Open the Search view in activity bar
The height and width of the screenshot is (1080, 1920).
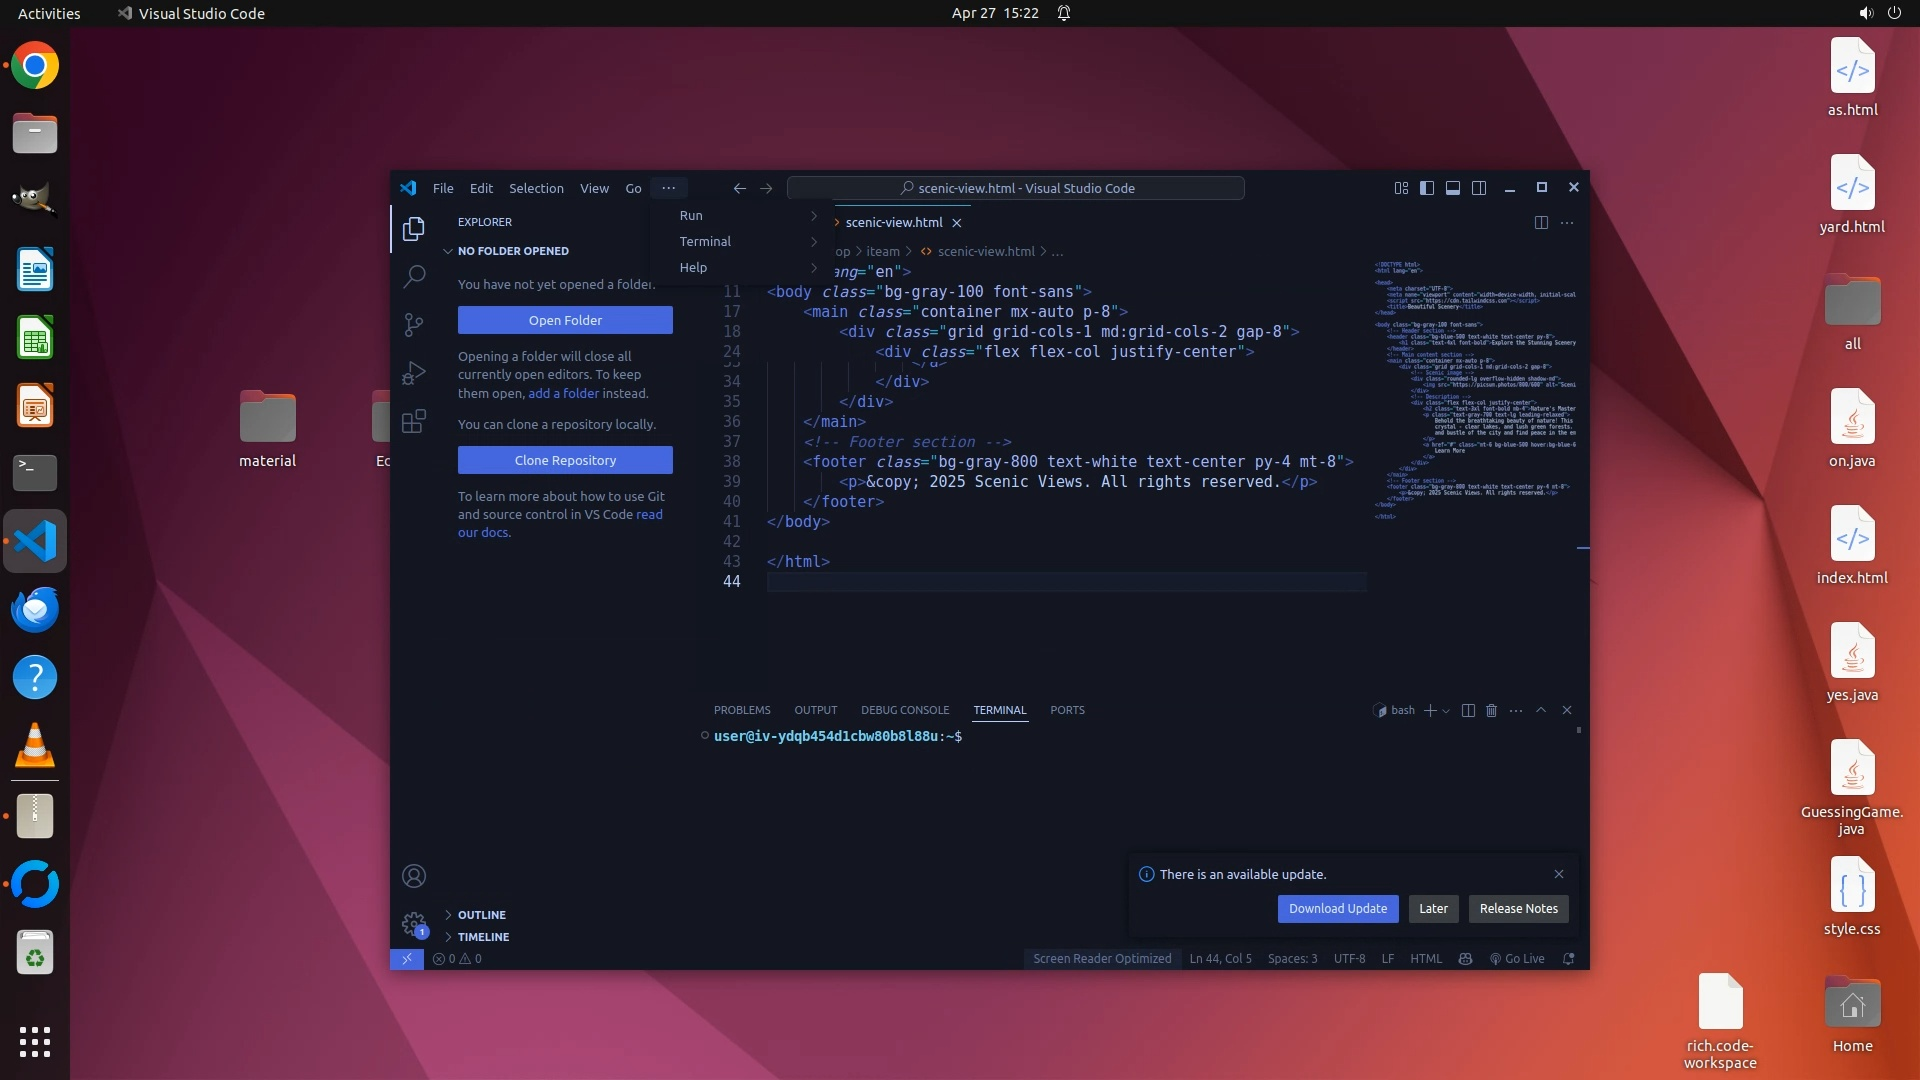click(414, 276)
